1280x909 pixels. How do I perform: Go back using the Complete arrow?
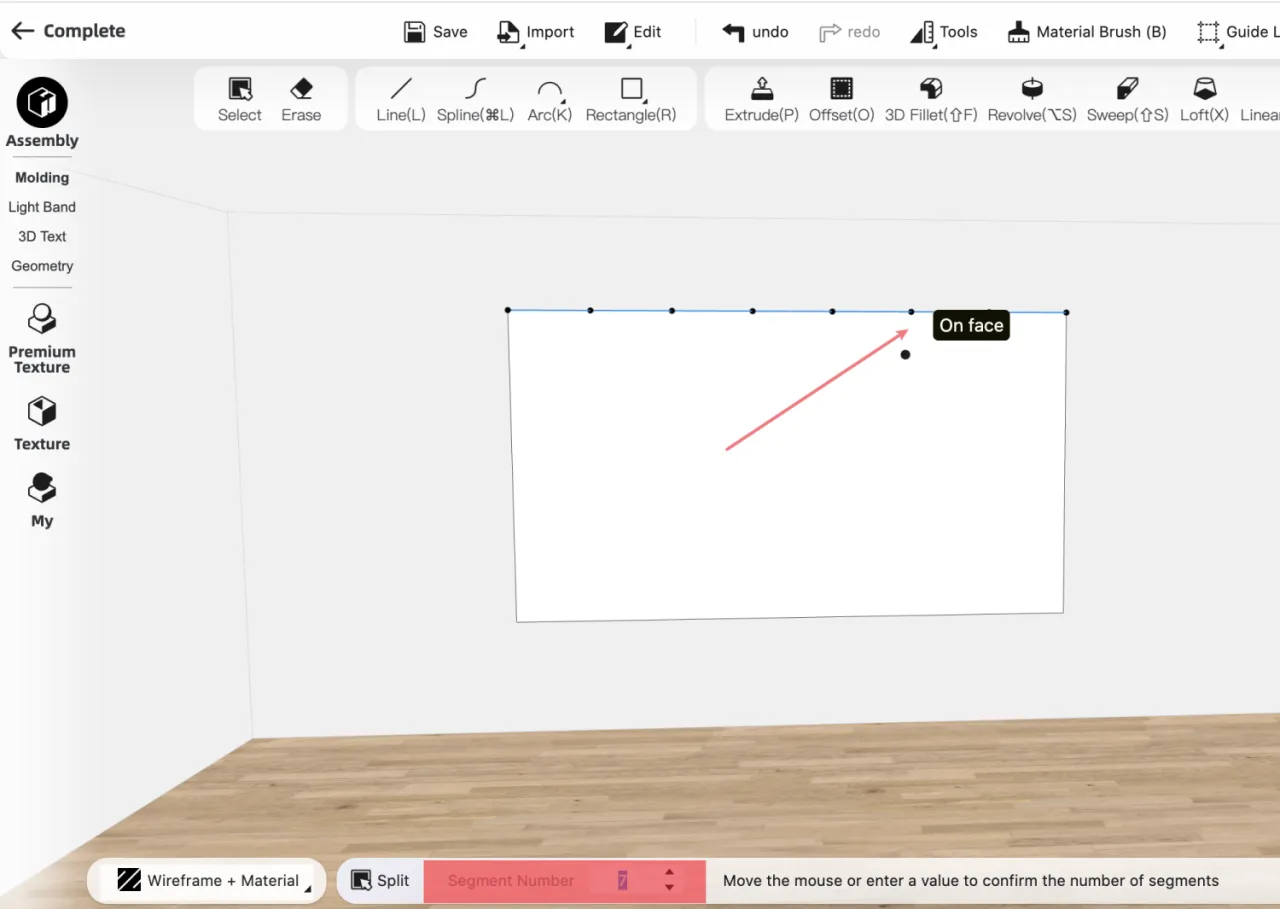(22, 31)
